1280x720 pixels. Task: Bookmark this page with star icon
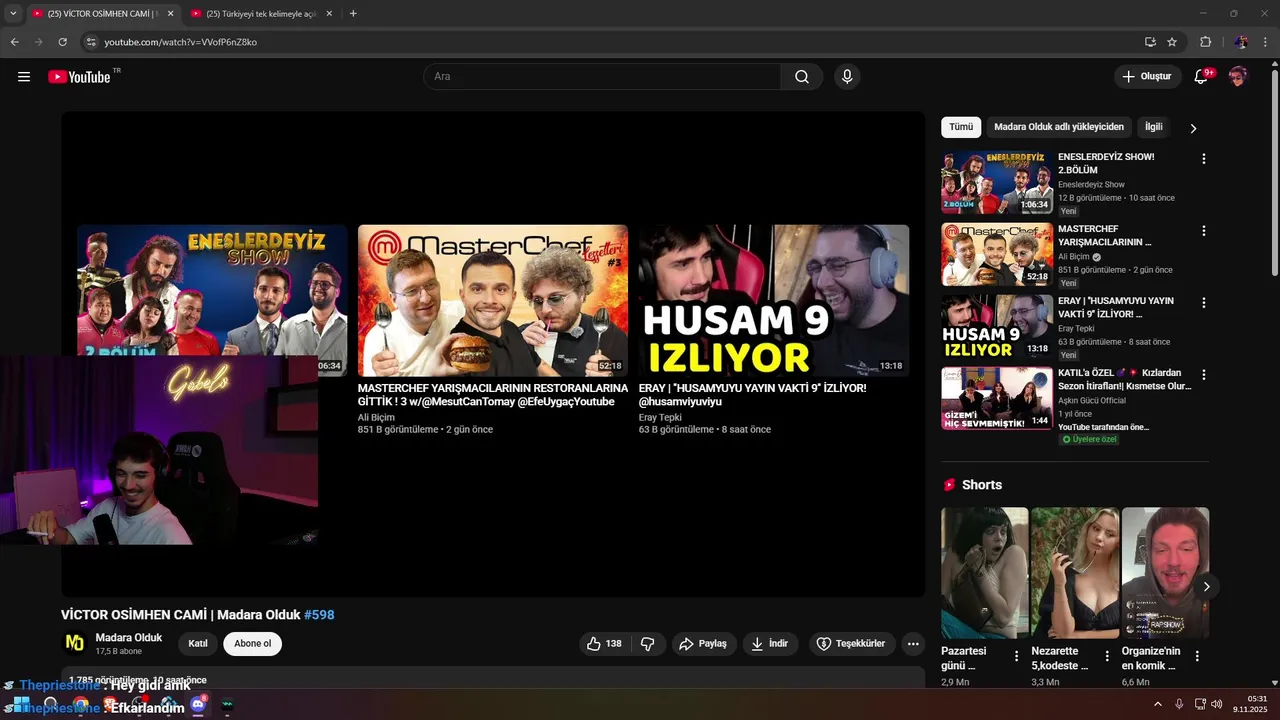click(1172, 42)
